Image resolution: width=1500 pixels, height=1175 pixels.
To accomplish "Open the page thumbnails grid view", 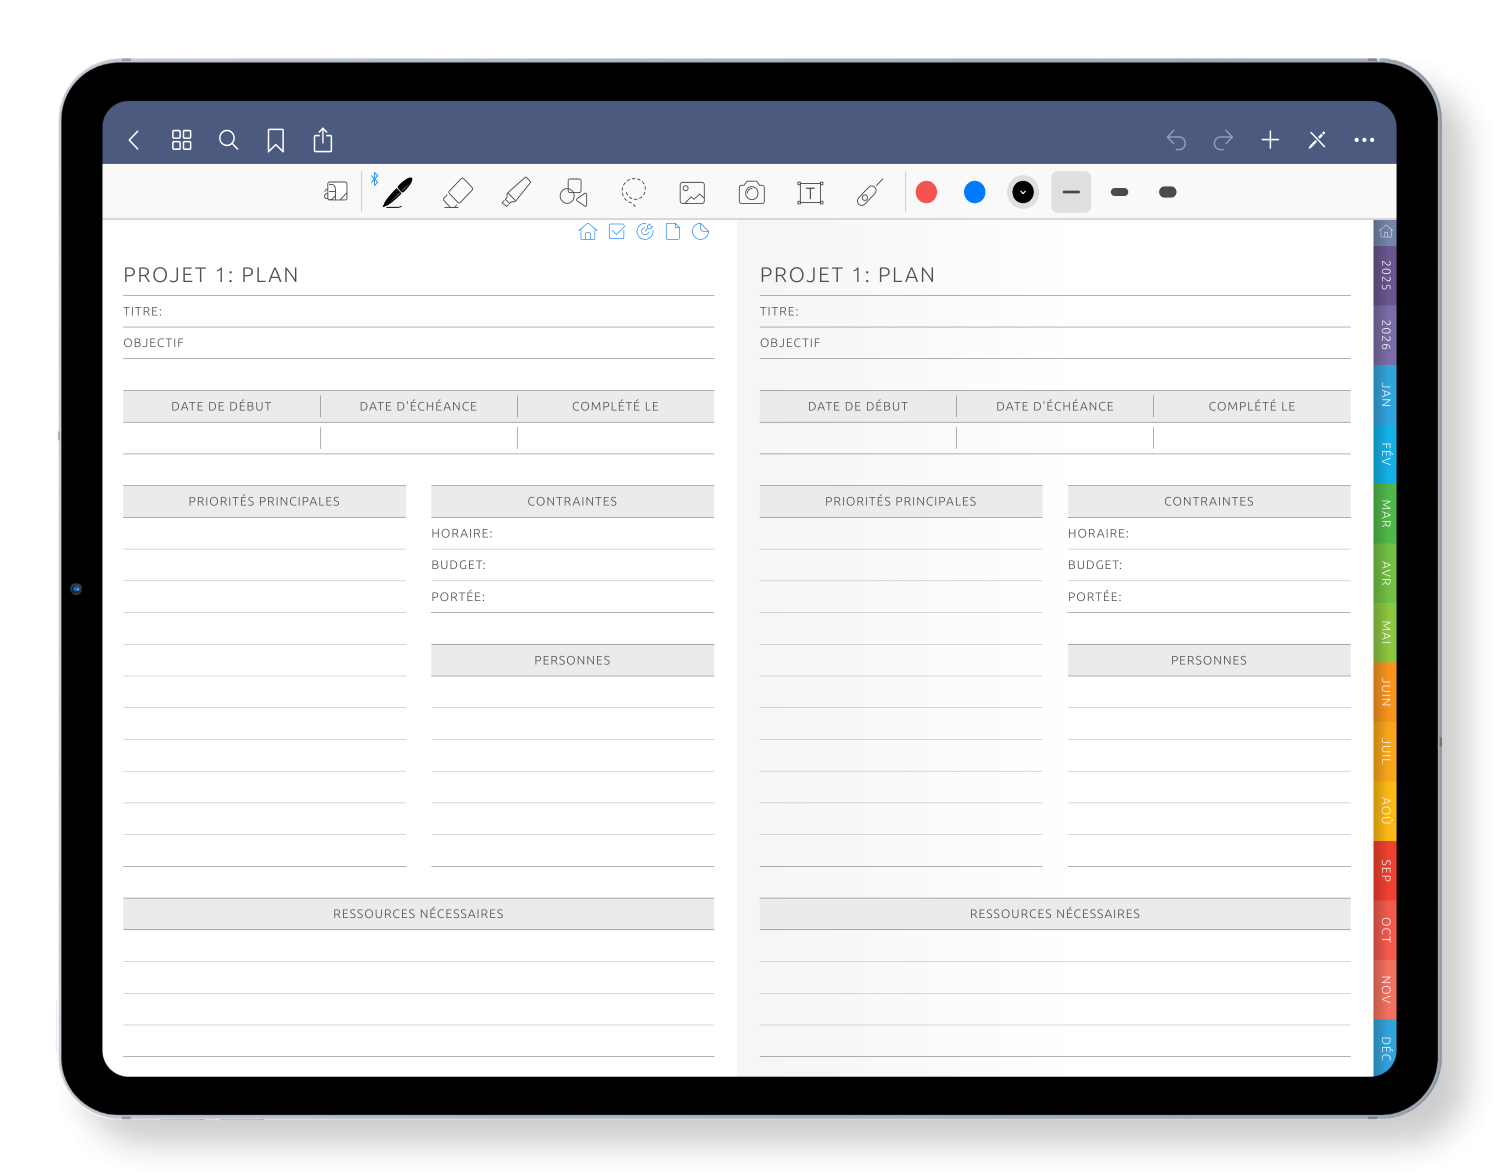I will coord(181,140).
